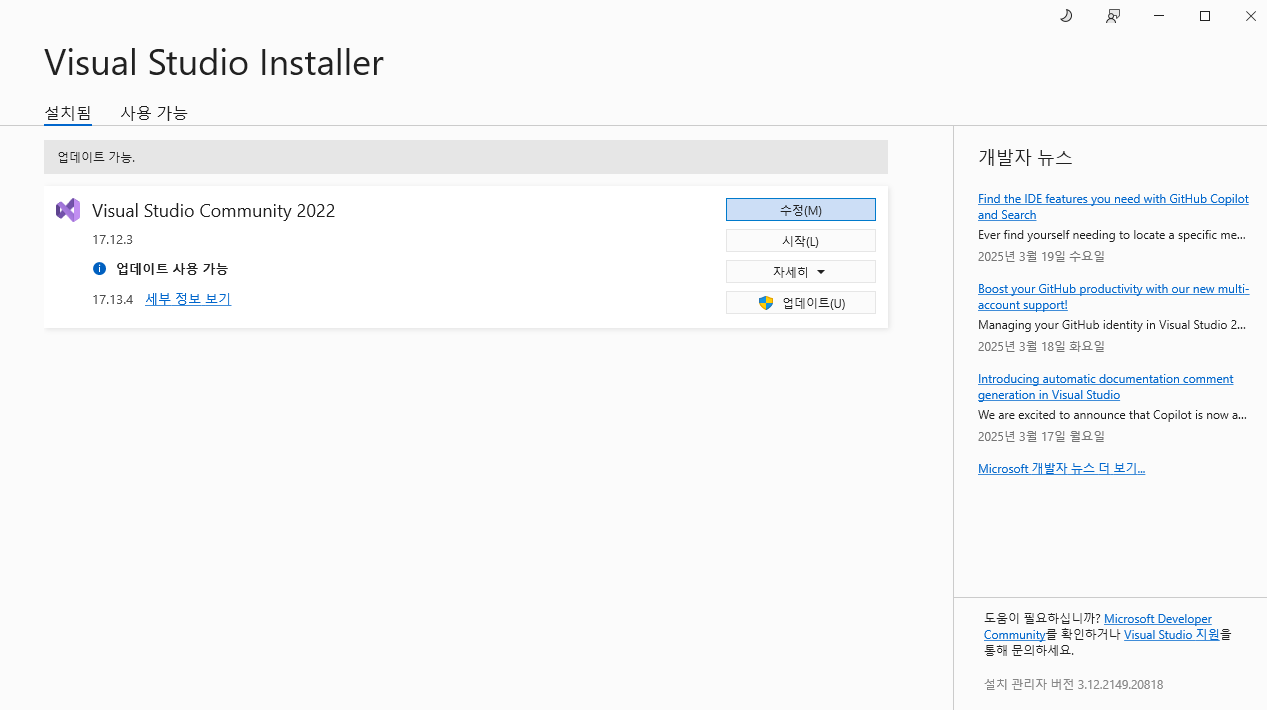Screen dimensions: 1267x710
Task: Click the date 2025년 3월 17일 월요일
Action: coord(1041,436)
